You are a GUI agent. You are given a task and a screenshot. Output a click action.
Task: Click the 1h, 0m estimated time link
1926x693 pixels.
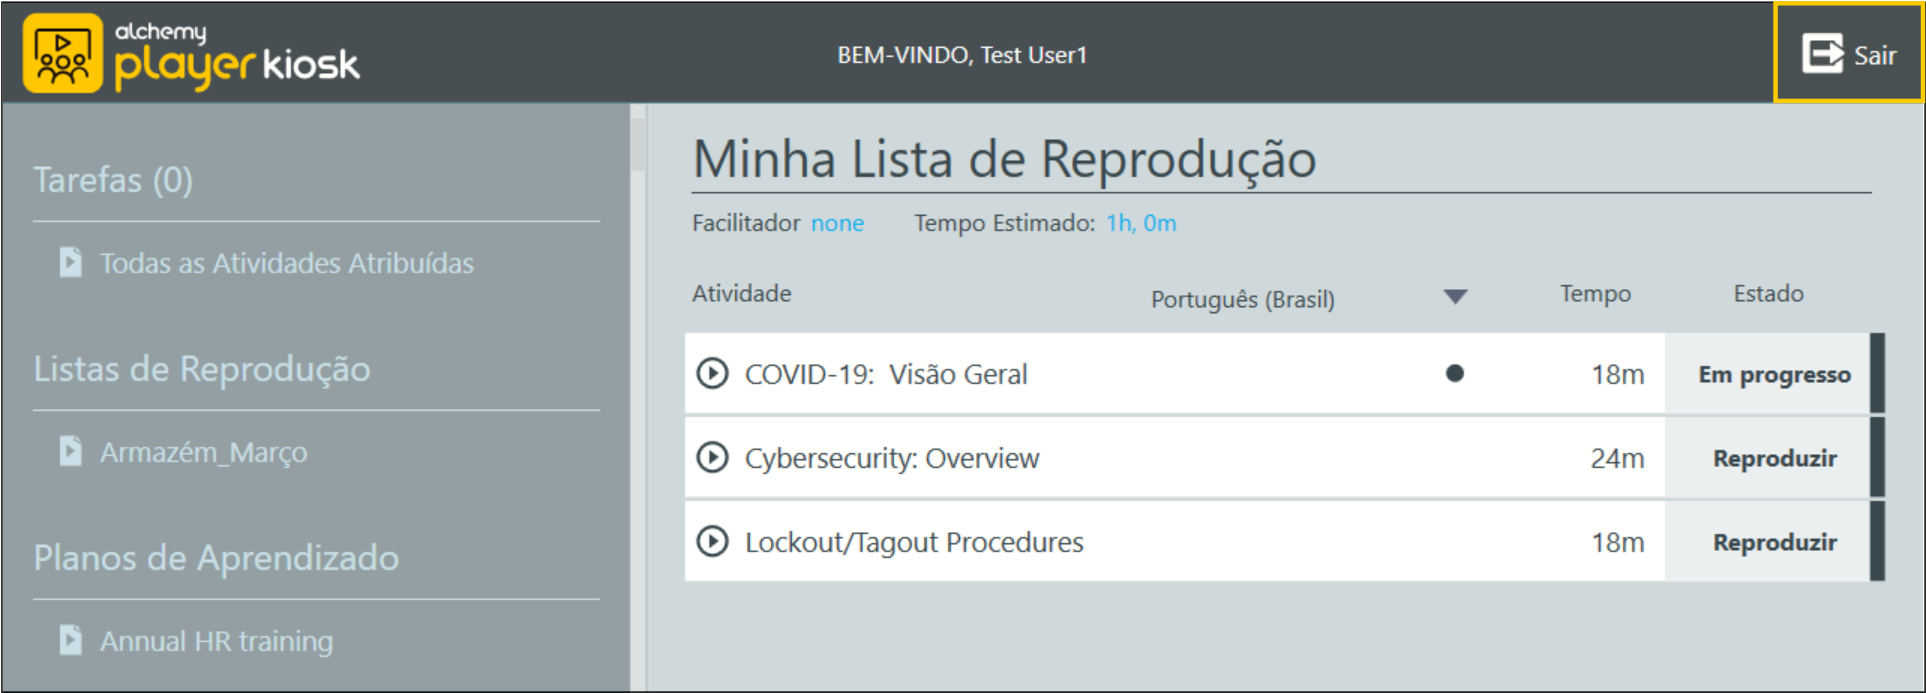pyautogui.click(x=1140, y=223)
